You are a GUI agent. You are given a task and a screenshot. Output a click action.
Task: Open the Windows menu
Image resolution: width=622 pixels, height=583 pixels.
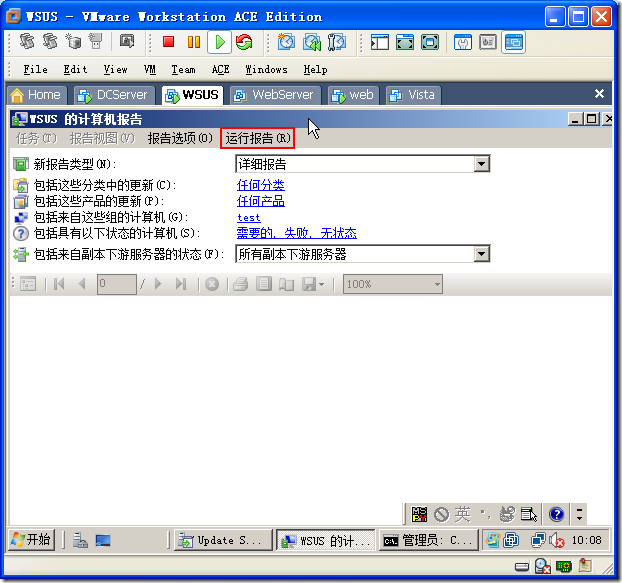(266, 70)
